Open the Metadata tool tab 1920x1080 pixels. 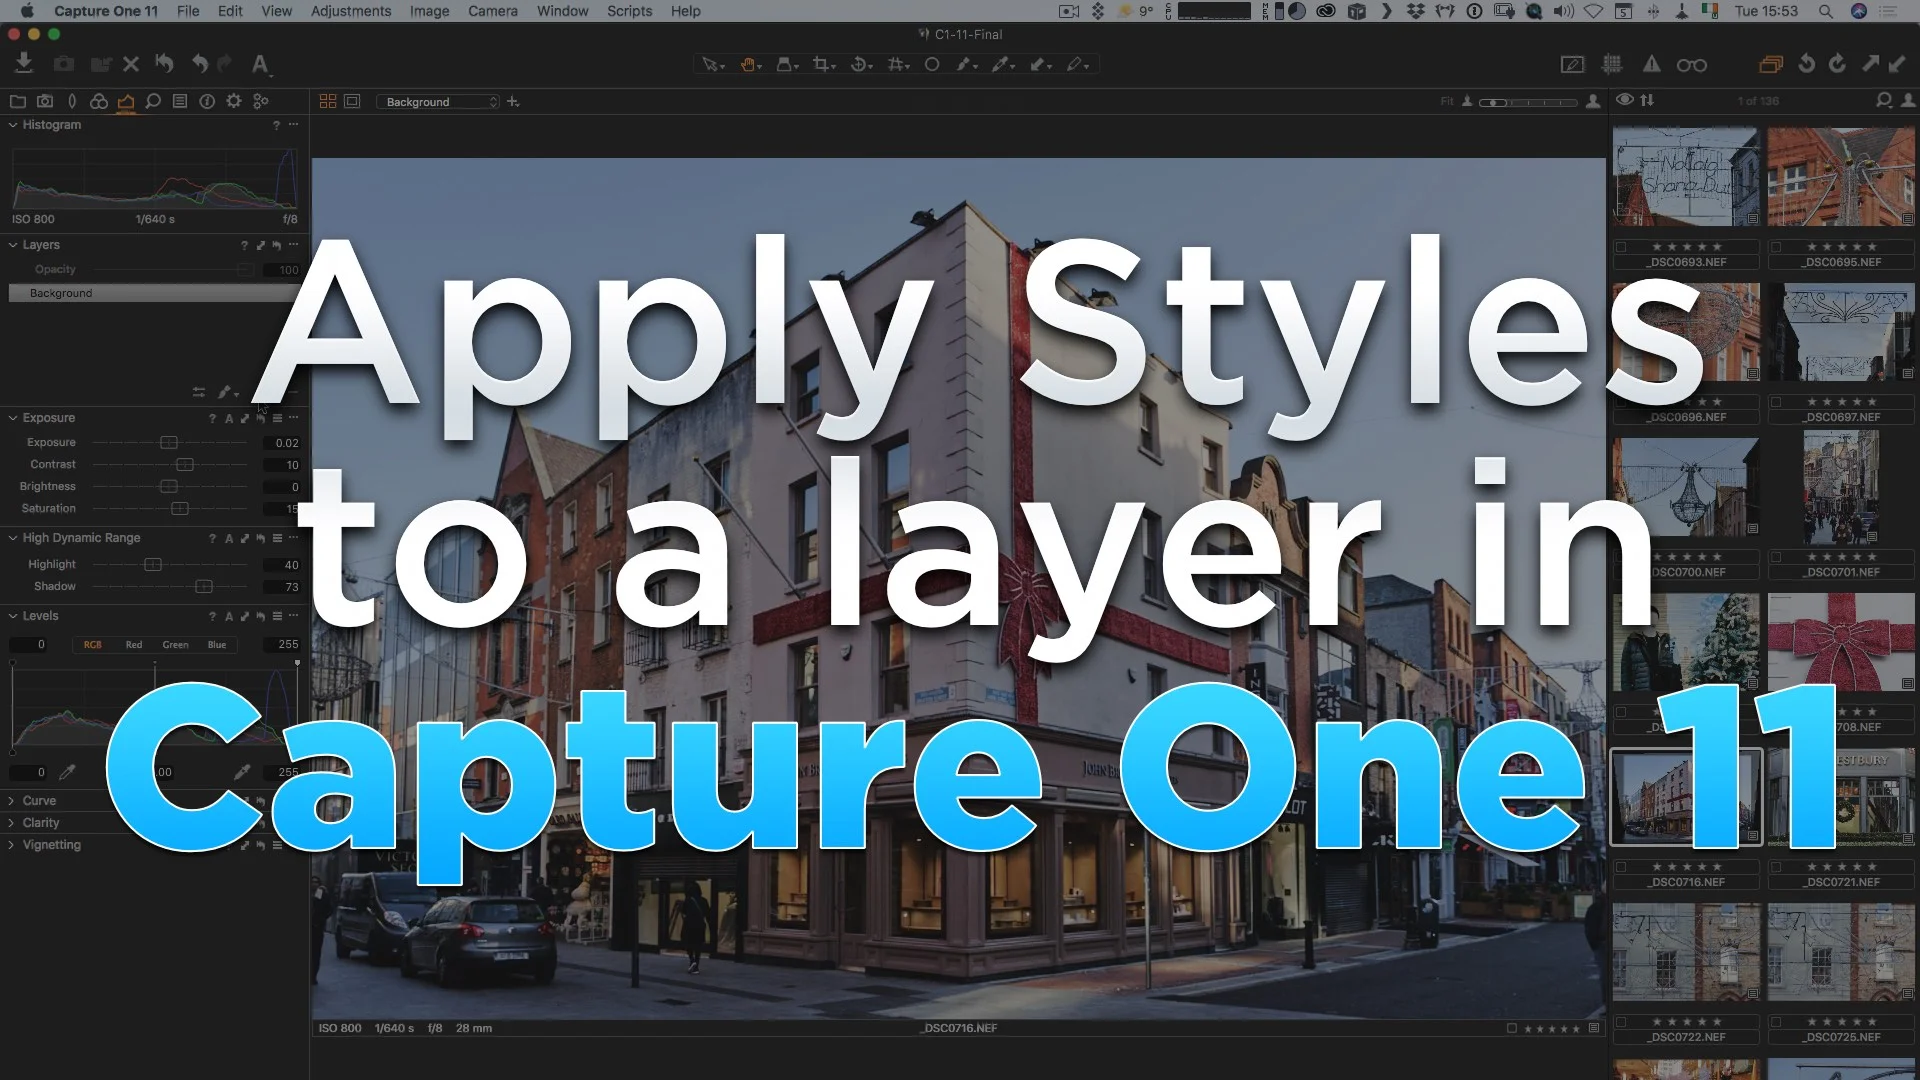point(179,101)
